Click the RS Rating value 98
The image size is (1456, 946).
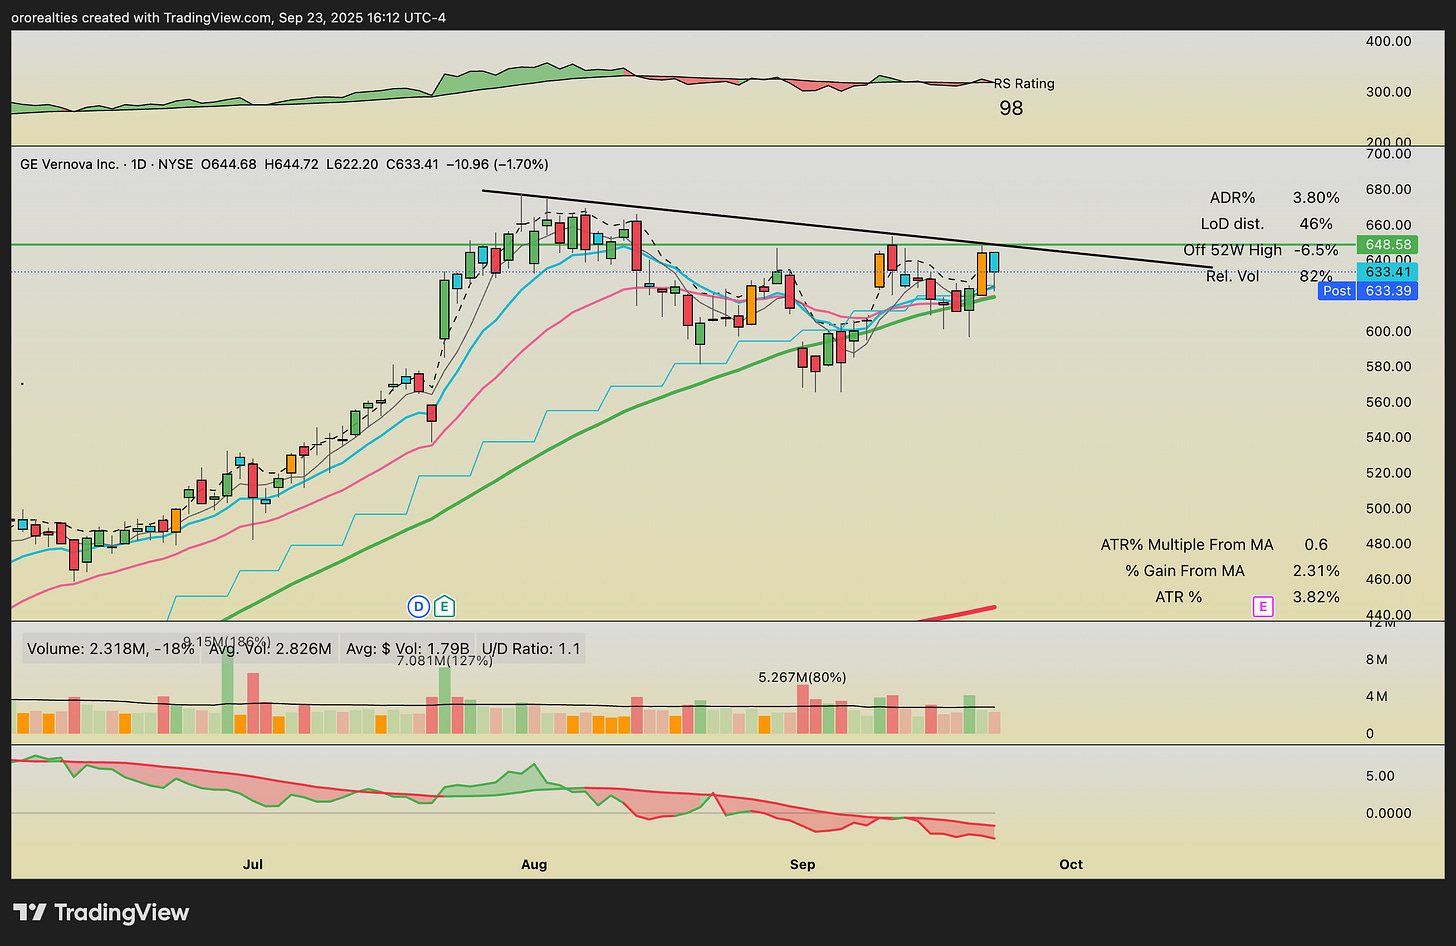click(x=1011, y=108)
